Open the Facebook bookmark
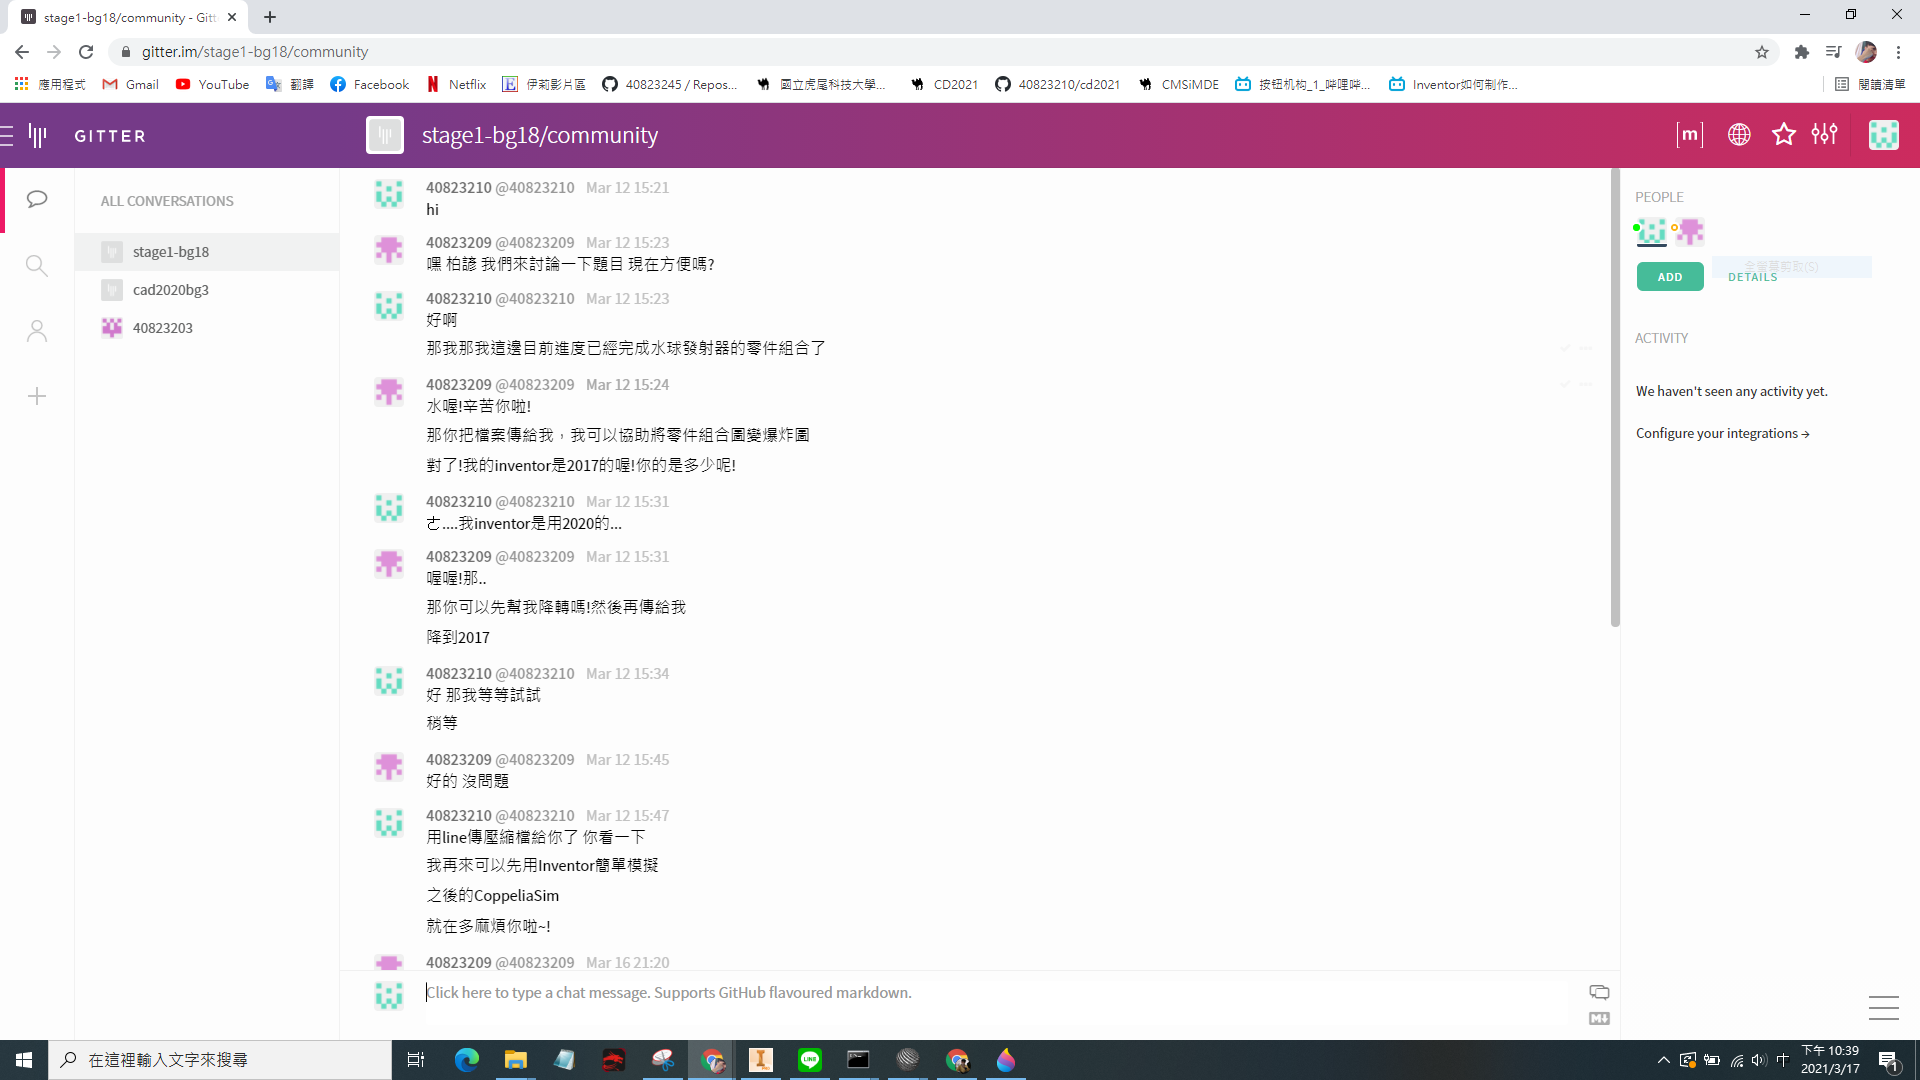Screen dimensions: 1920x1080 (x=370, y=84)
